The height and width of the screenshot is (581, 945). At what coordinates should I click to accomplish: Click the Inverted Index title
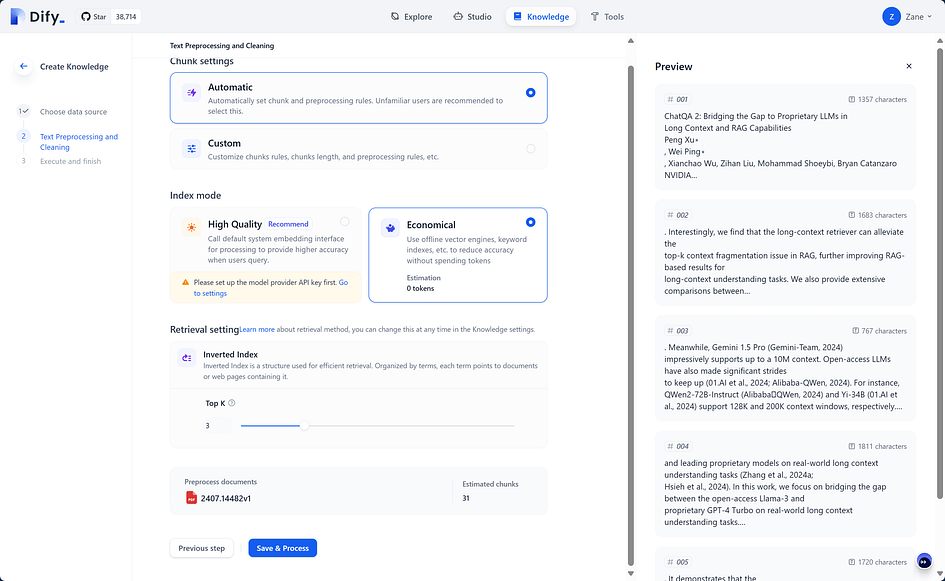(230, 355)
